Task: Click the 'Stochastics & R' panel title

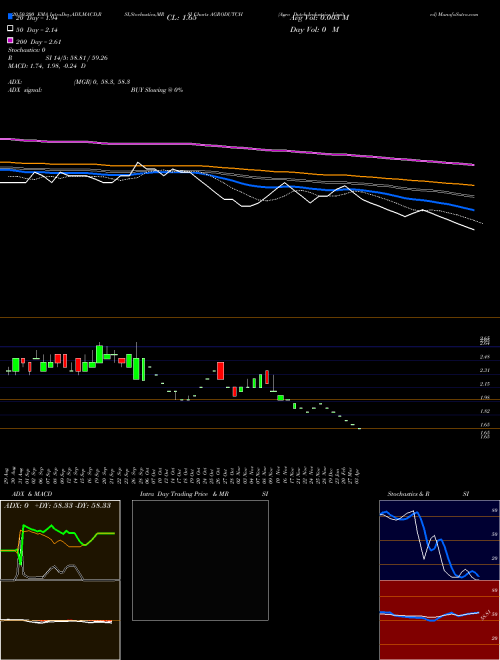Action: click(409, 494)
